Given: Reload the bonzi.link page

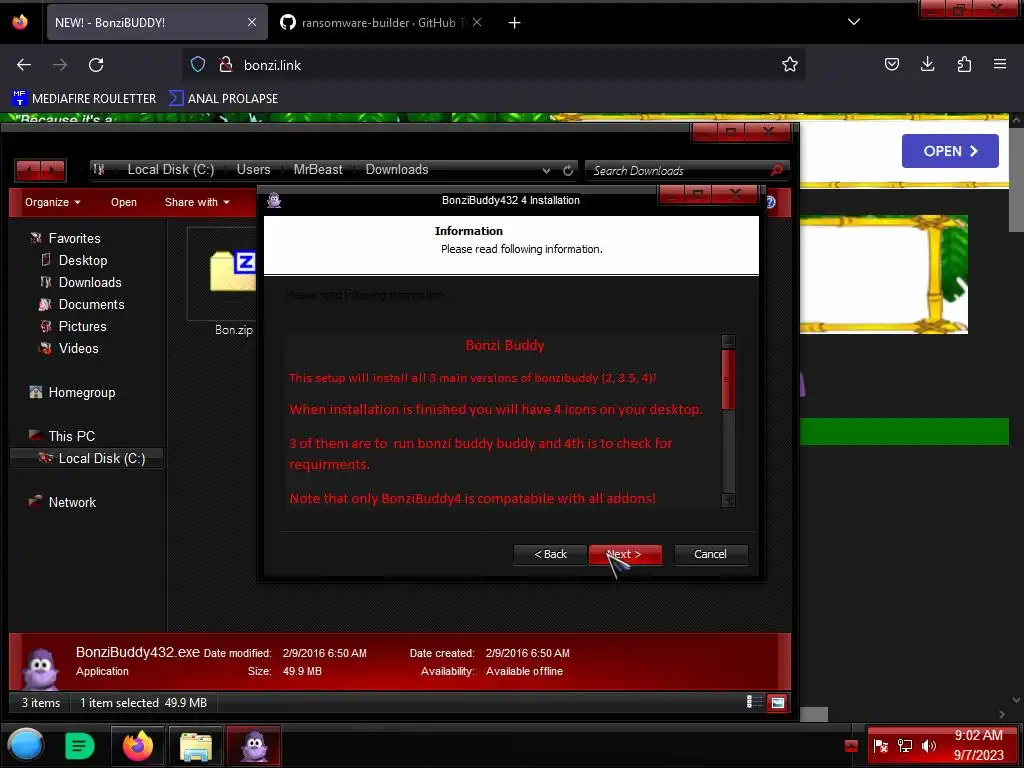Looking at the screenshot, I should coord(96,65).
